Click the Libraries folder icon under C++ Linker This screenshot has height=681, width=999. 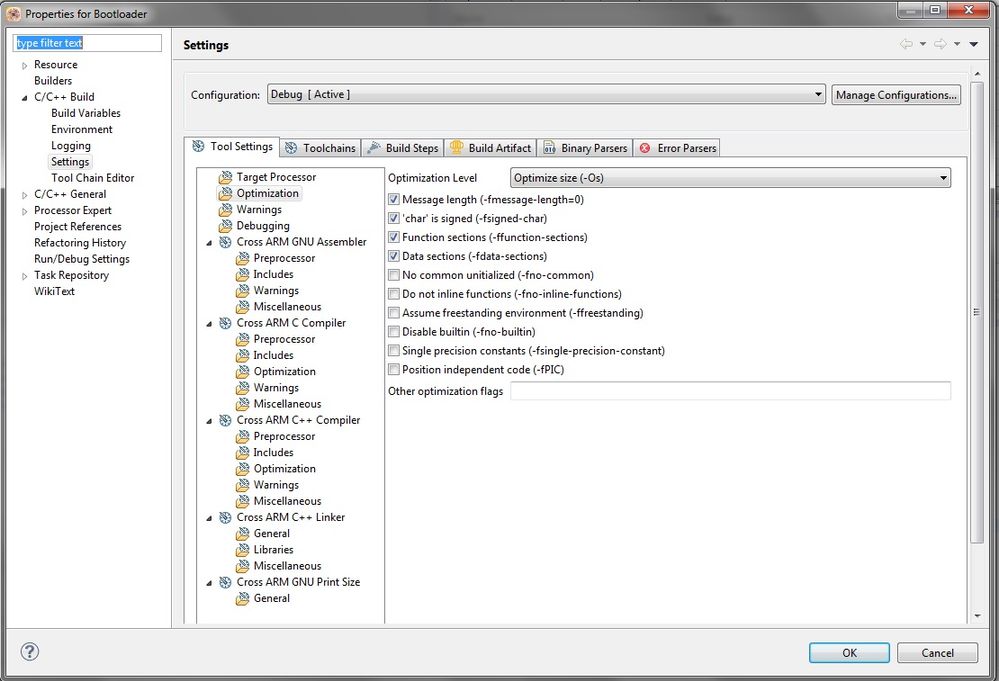(242, 550)
